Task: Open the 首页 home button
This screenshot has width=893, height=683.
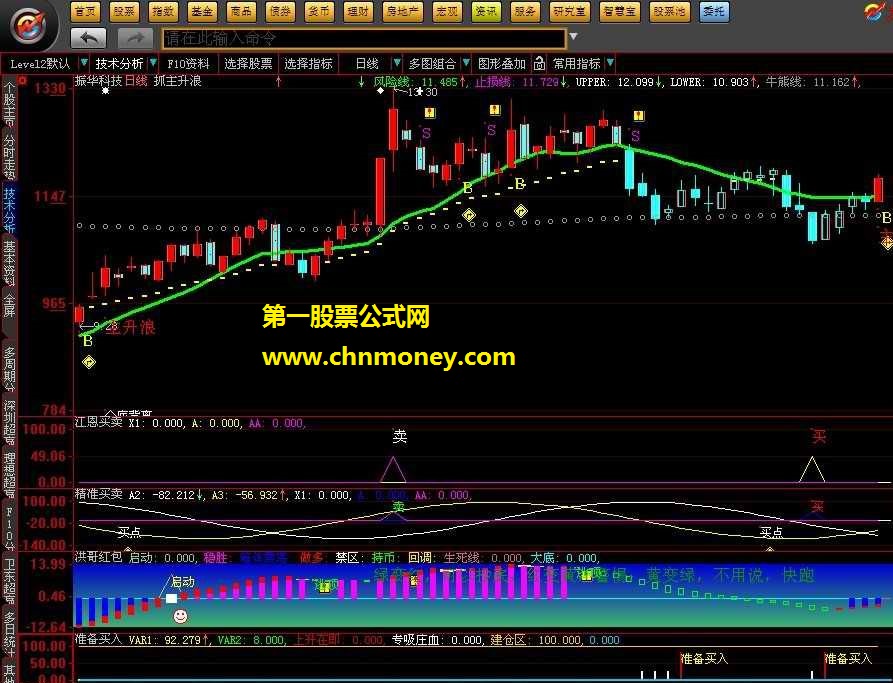Action: pos(85,11)
